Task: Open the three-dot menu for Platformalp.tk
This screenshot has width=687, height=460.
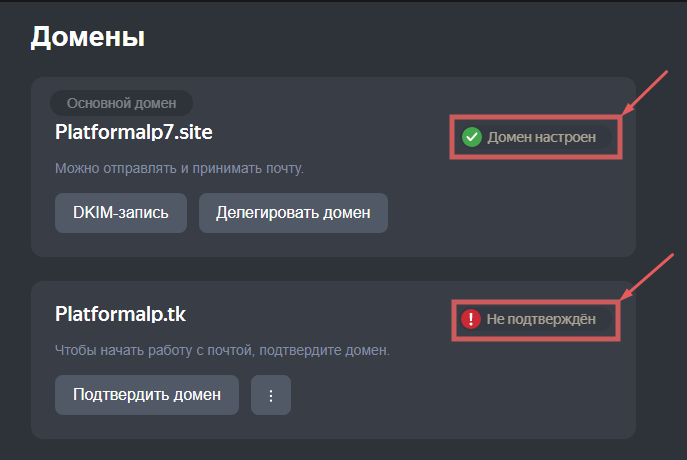Action: tap(270, 395)
